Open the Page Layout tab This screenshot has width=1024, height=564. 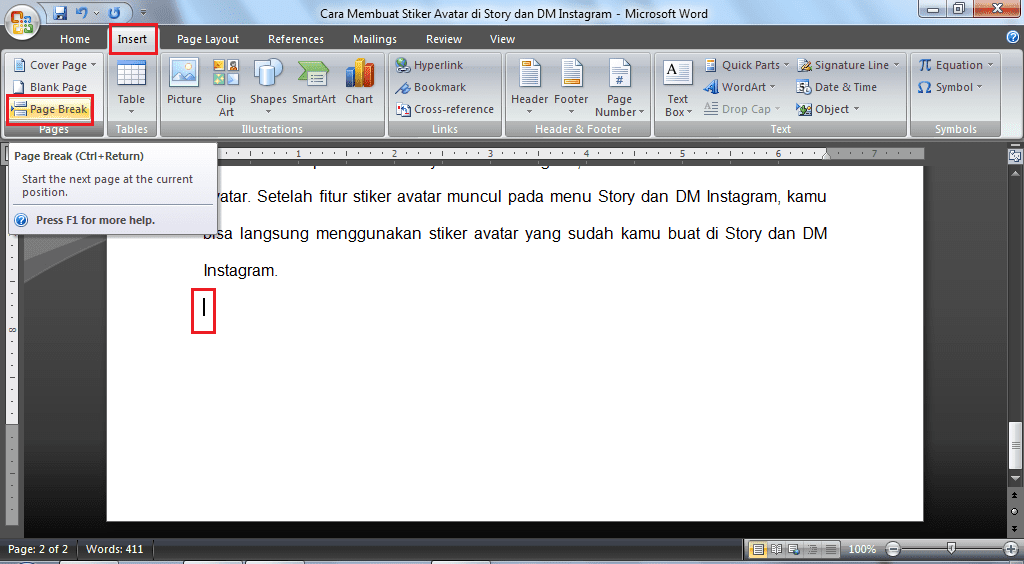click(x=208, y=39)
